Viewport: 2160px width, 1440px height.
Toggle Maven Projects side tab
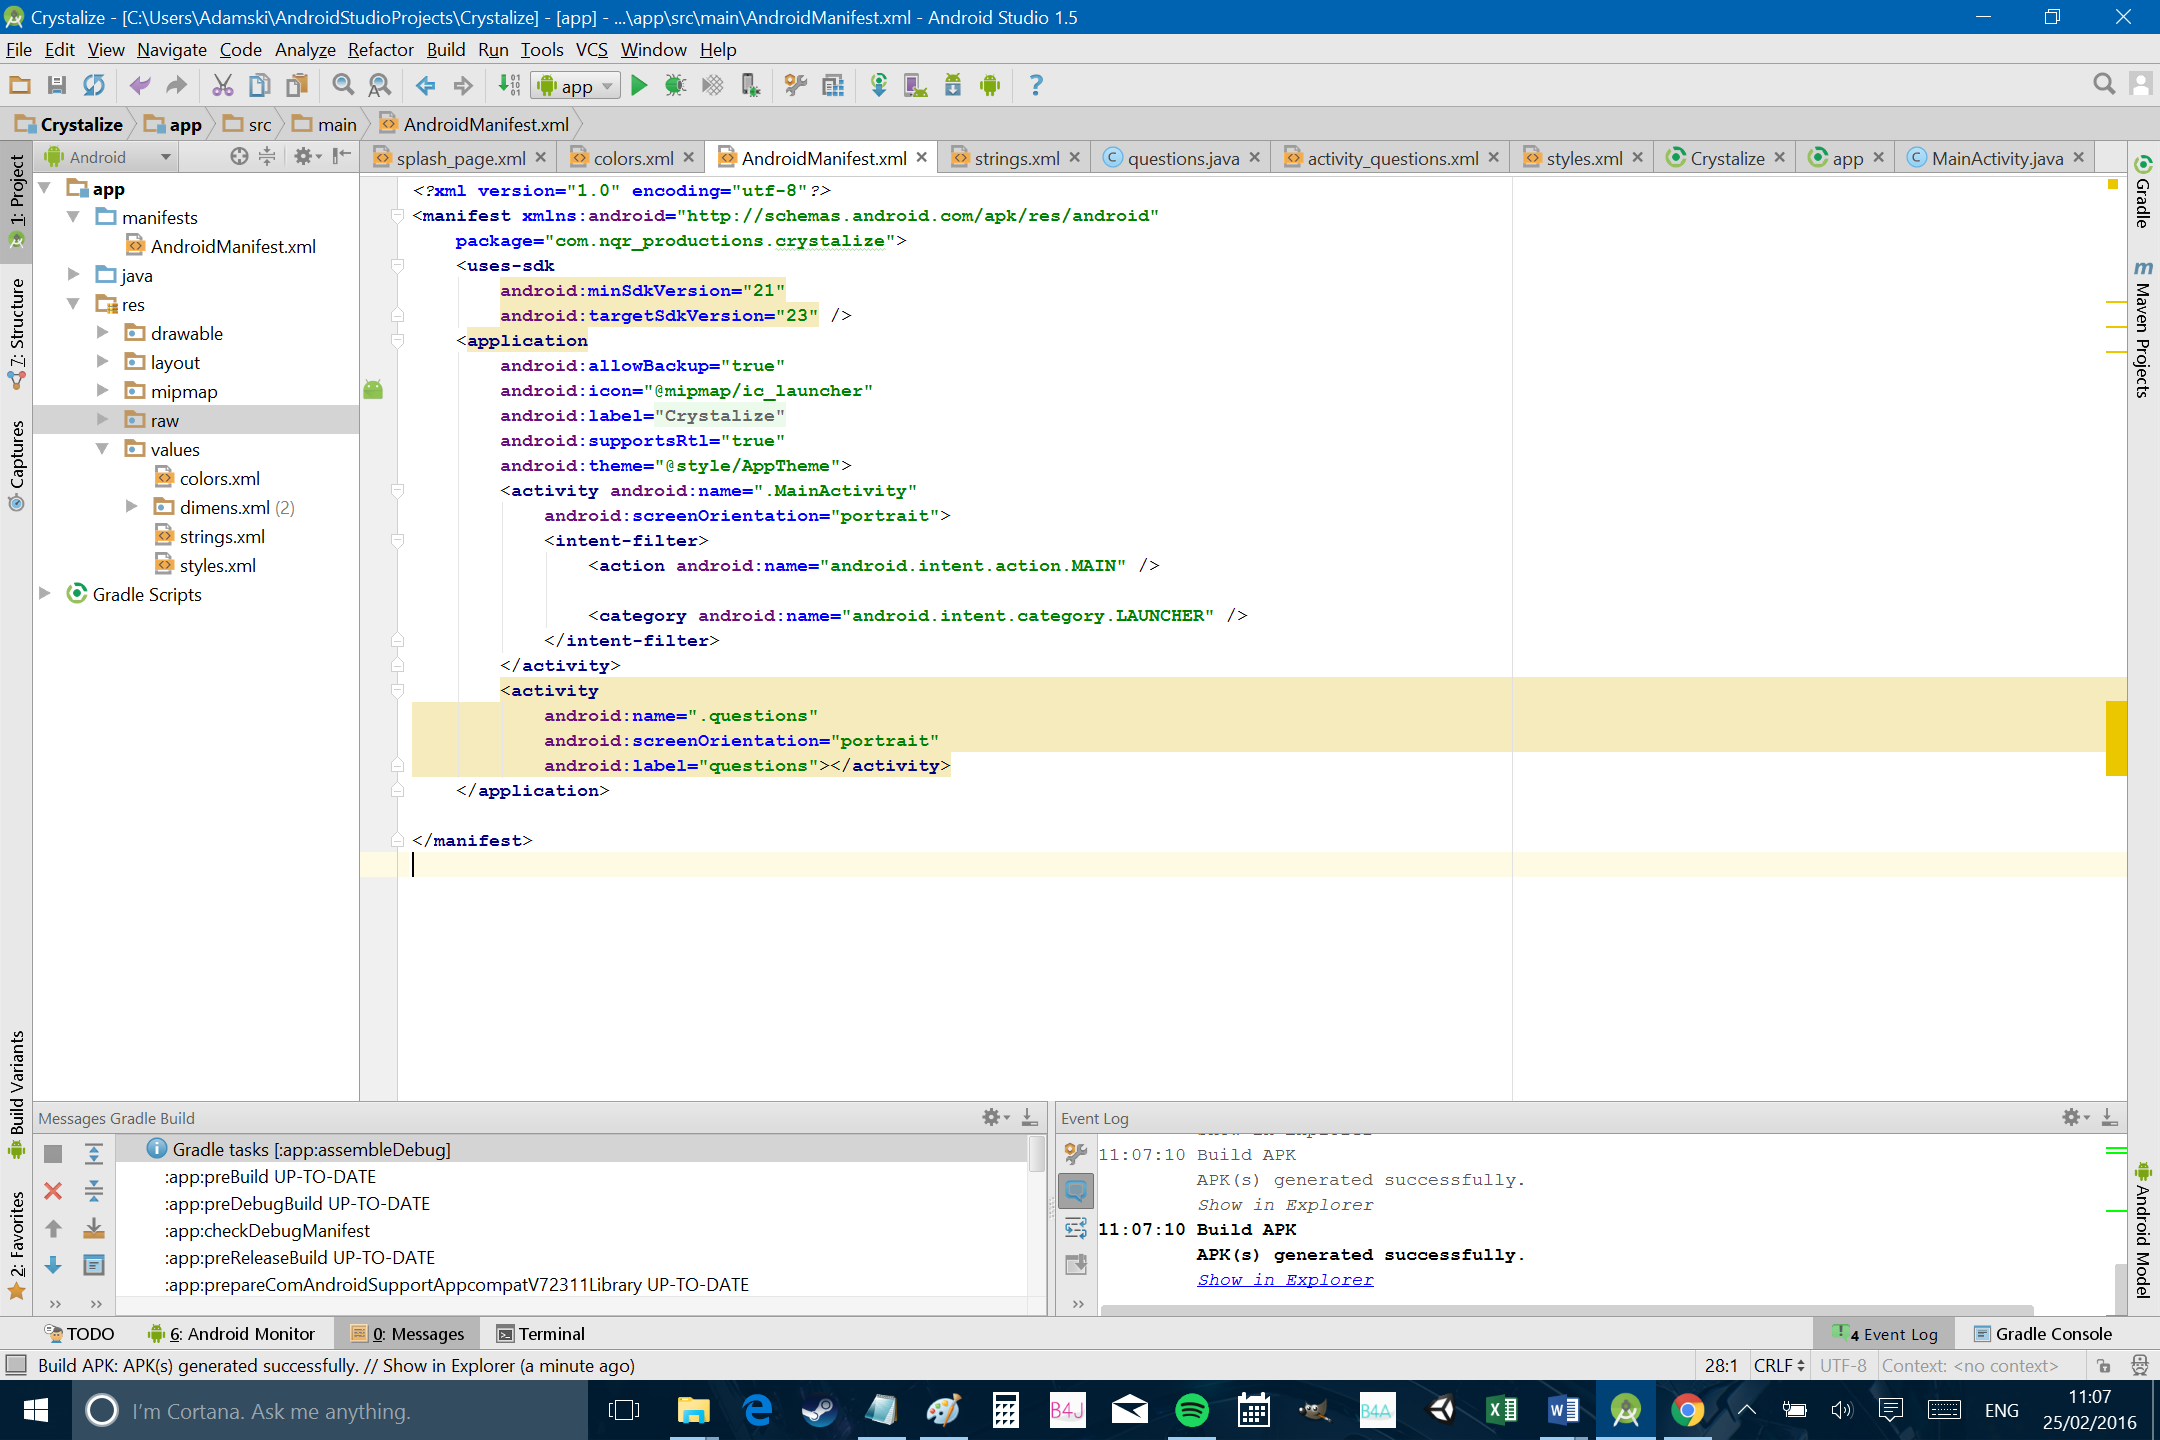point(2142,328)
